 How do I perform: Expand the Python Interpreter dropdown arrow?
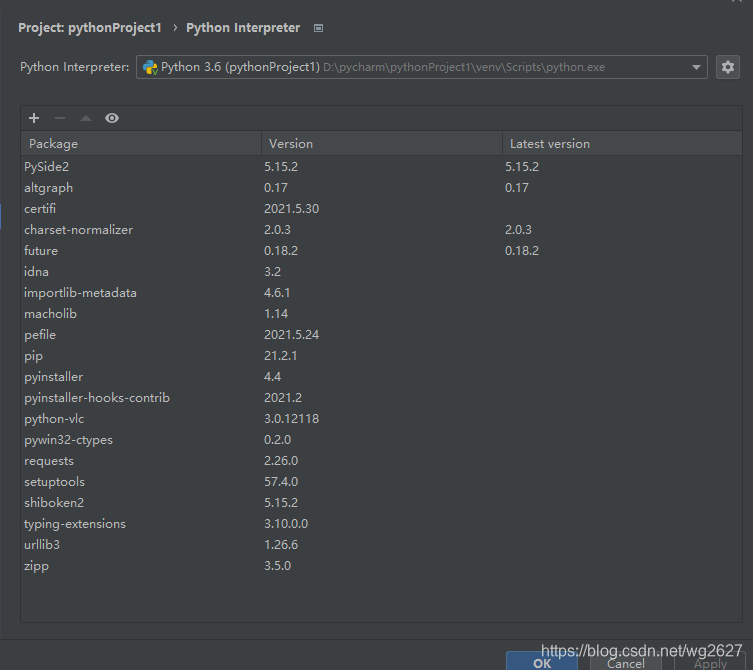(x=696, y=67)
